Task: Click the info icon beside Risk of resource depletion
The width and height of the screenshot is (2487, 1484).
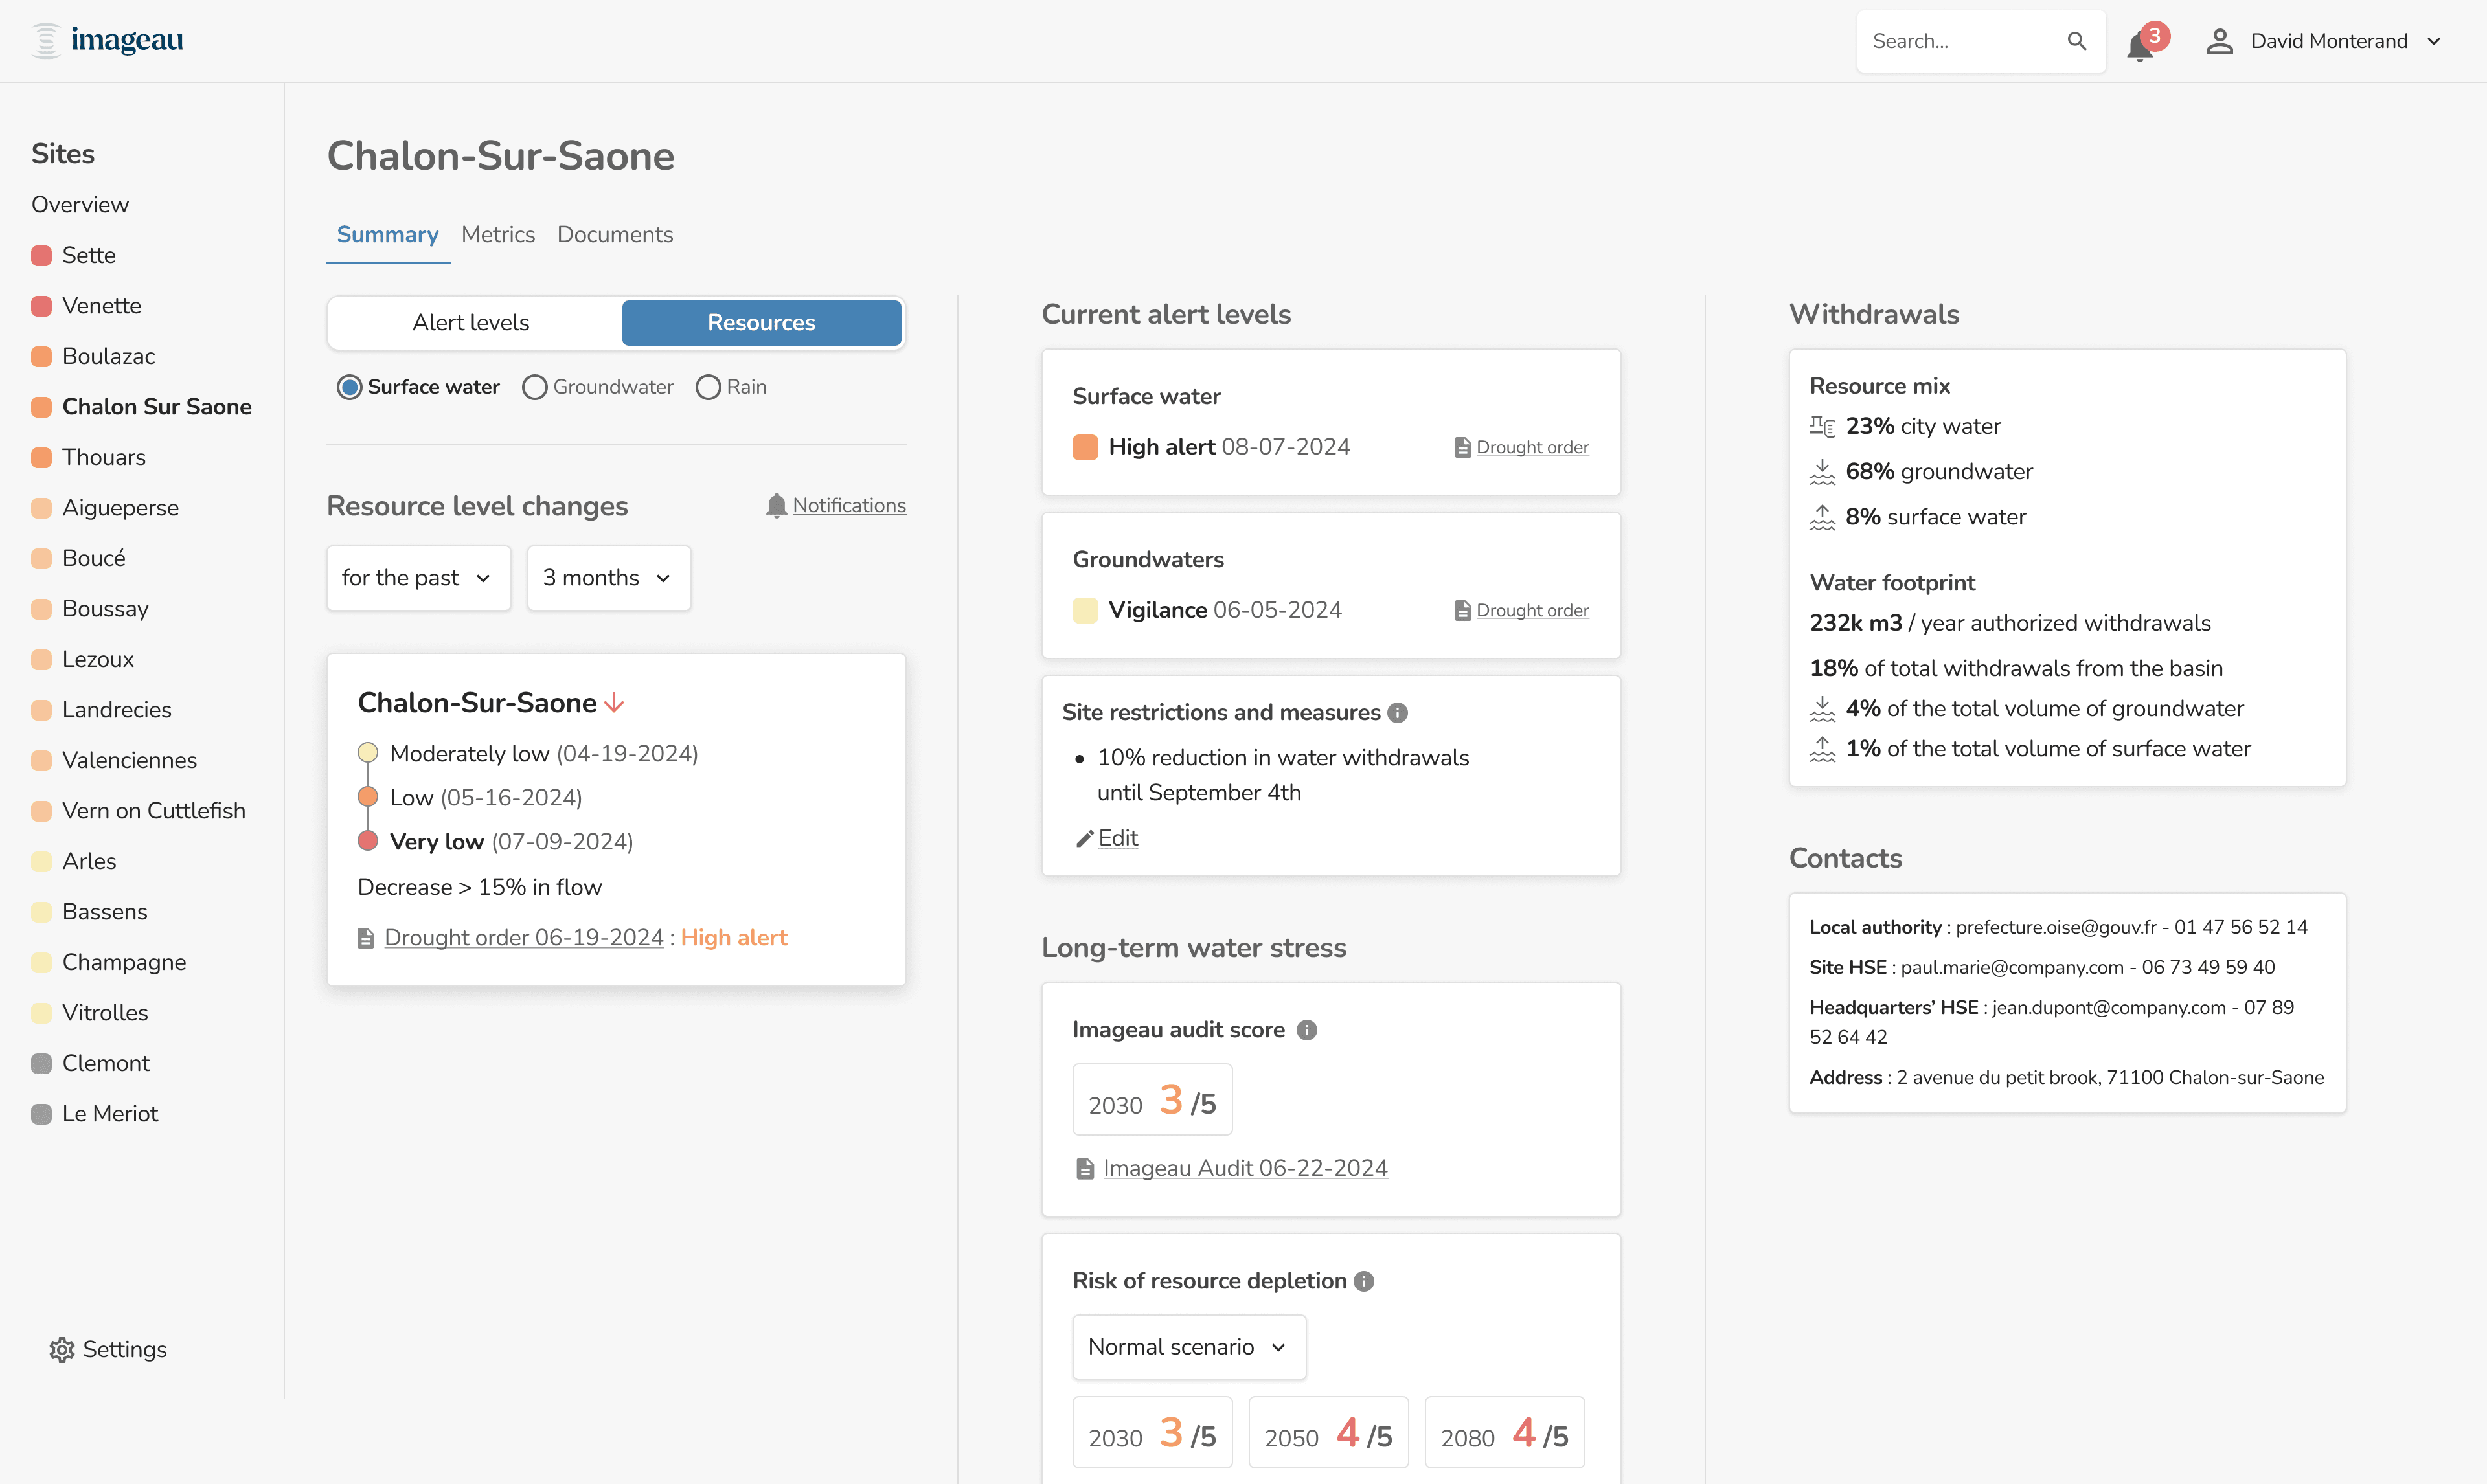Action: (1364, 1281)
